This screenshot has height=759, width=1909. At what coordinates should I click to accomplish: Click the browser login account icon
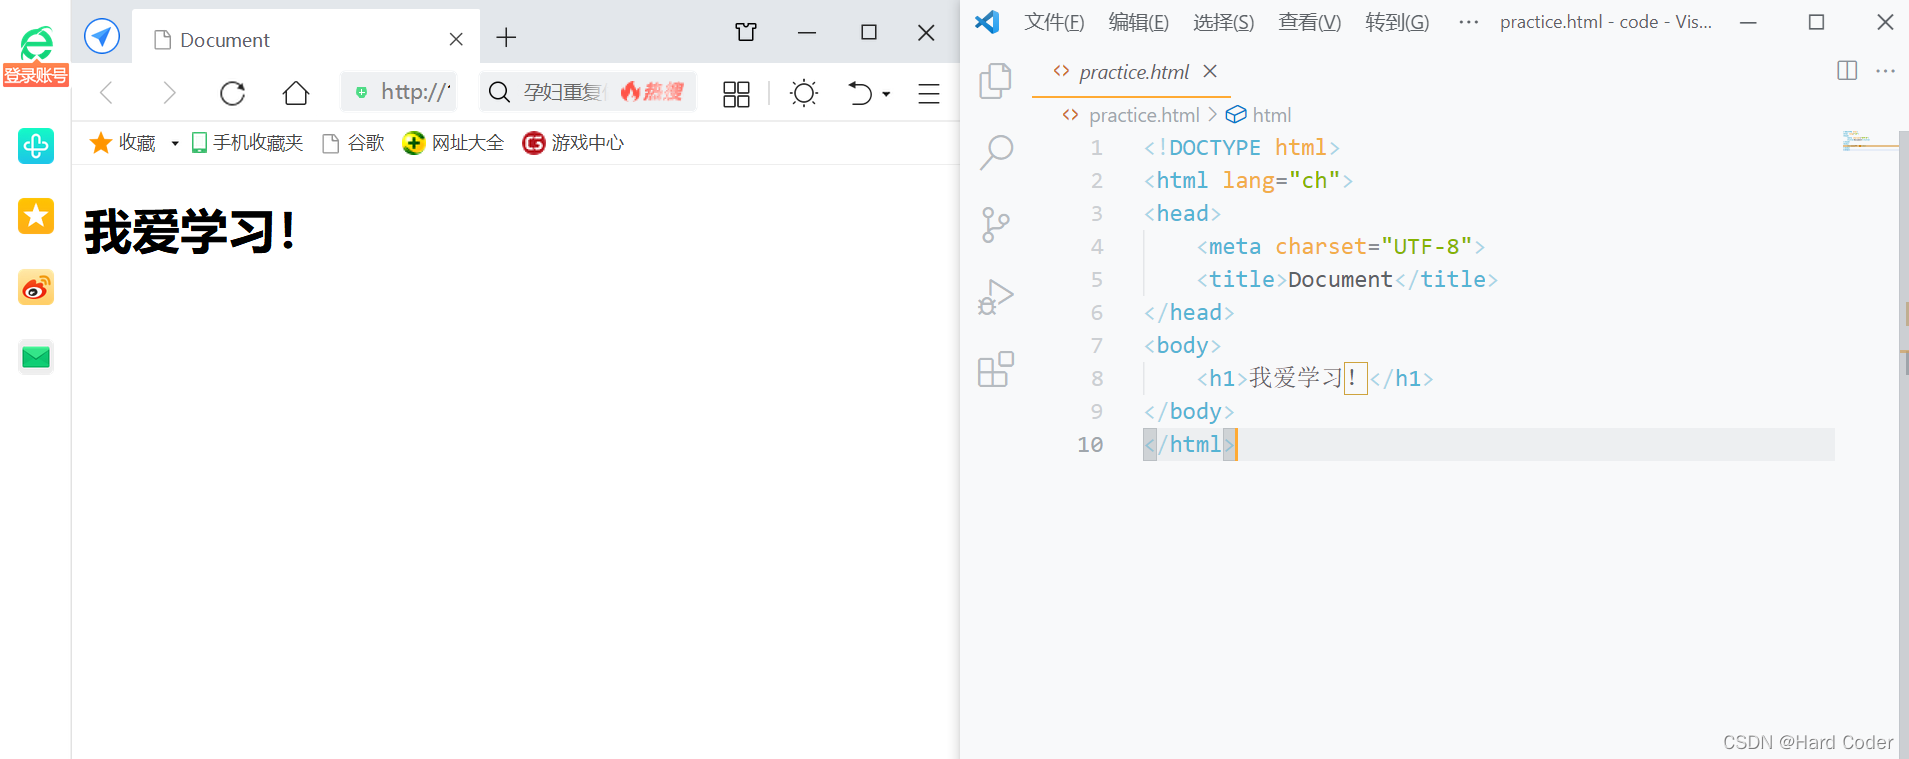[36, 55]
